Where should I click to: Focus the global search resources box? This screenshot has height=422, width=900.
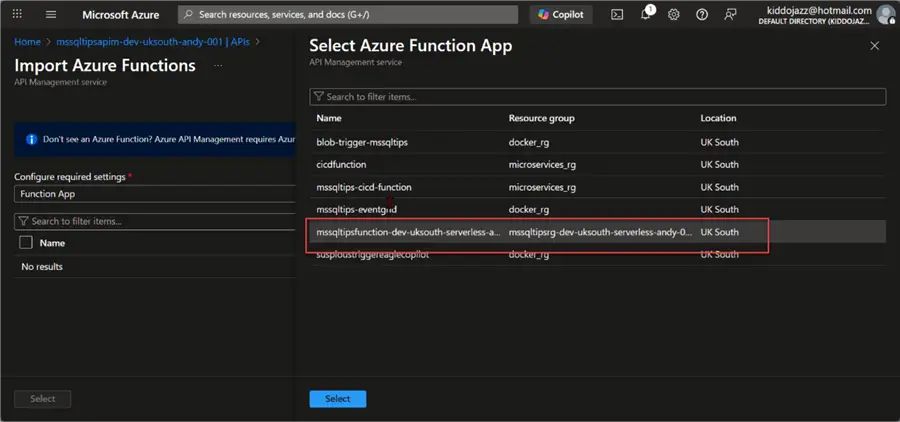point(348,15)
